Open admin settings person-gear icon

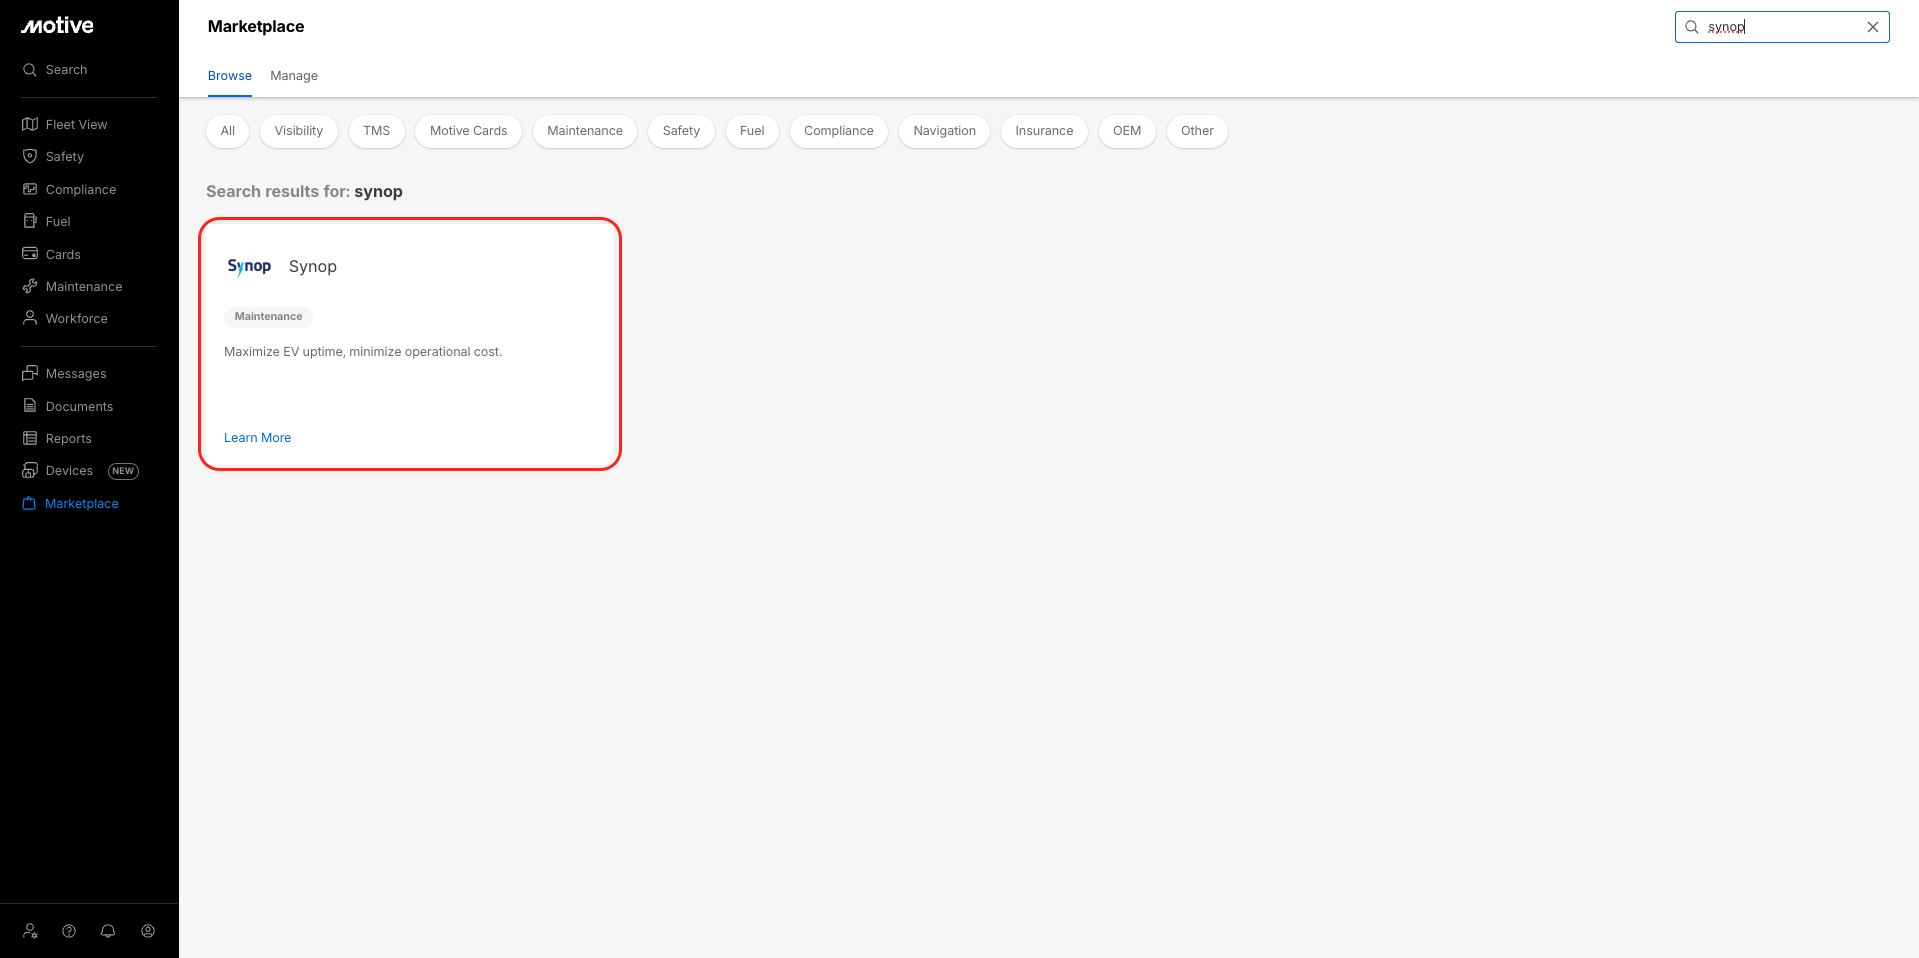31,931
